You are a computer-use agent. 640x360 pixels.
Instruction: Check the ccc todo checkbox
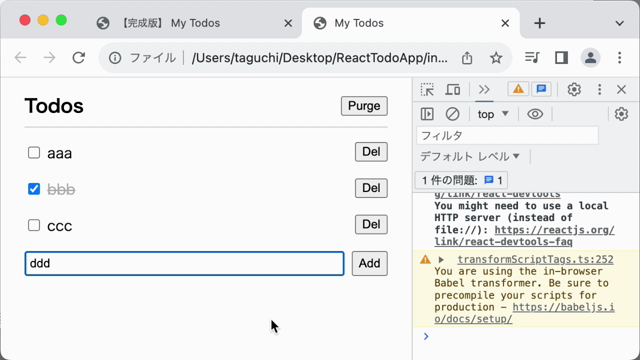tap(34, 225)
